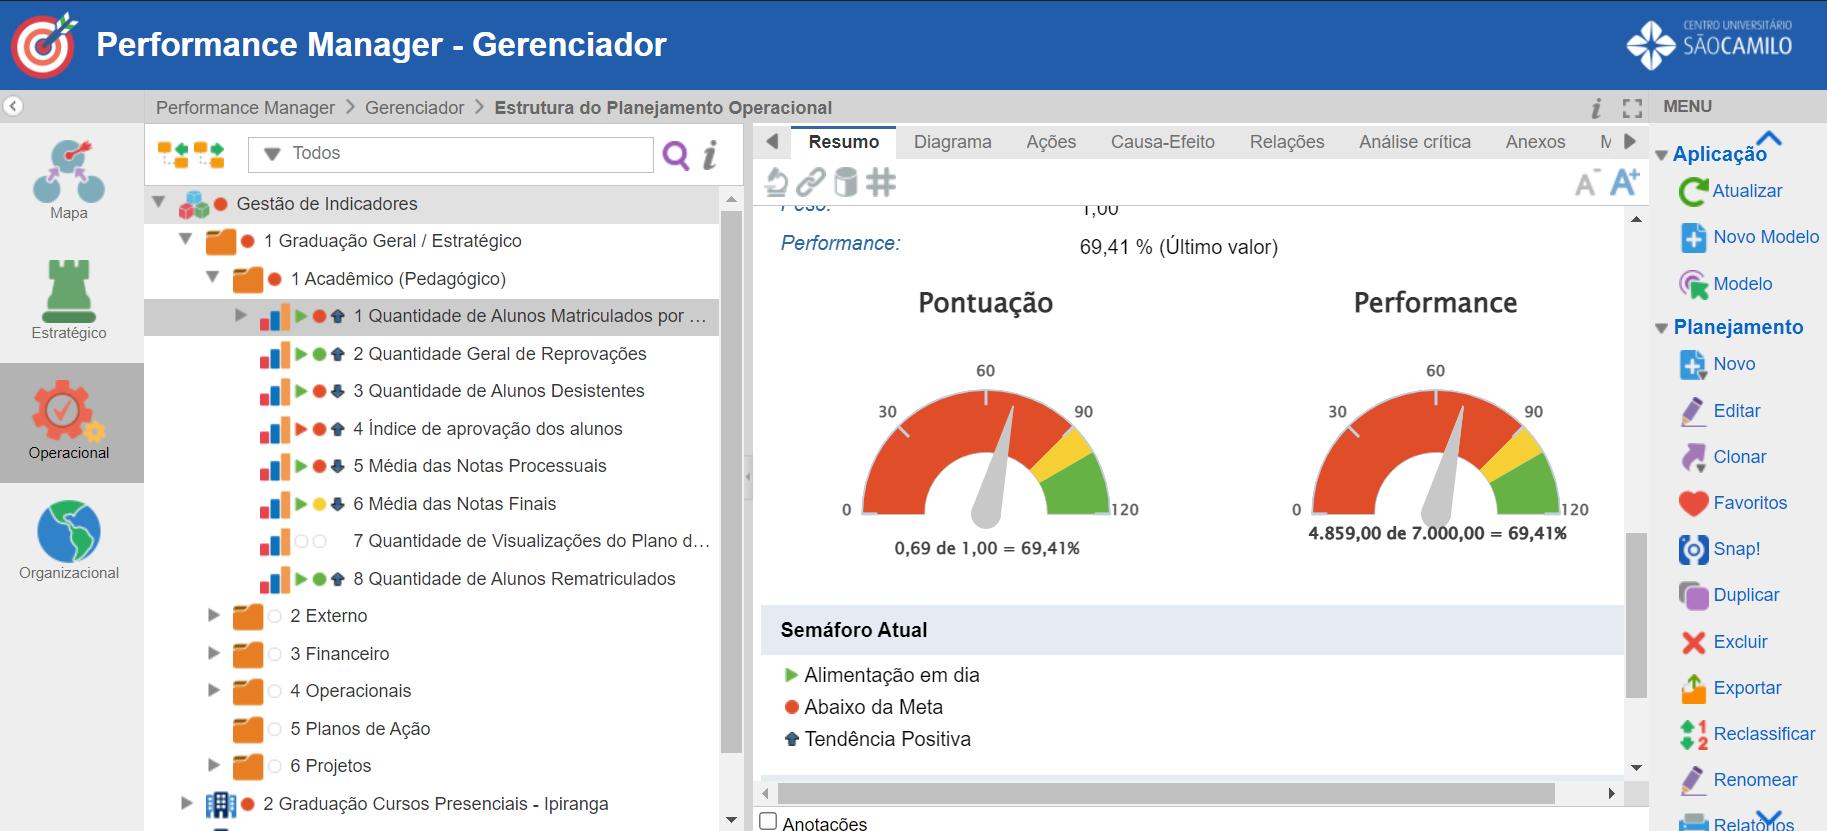1827x831 pixels.
Task: Click the database cylinder toolbar icon
Action: coord(846,182)
